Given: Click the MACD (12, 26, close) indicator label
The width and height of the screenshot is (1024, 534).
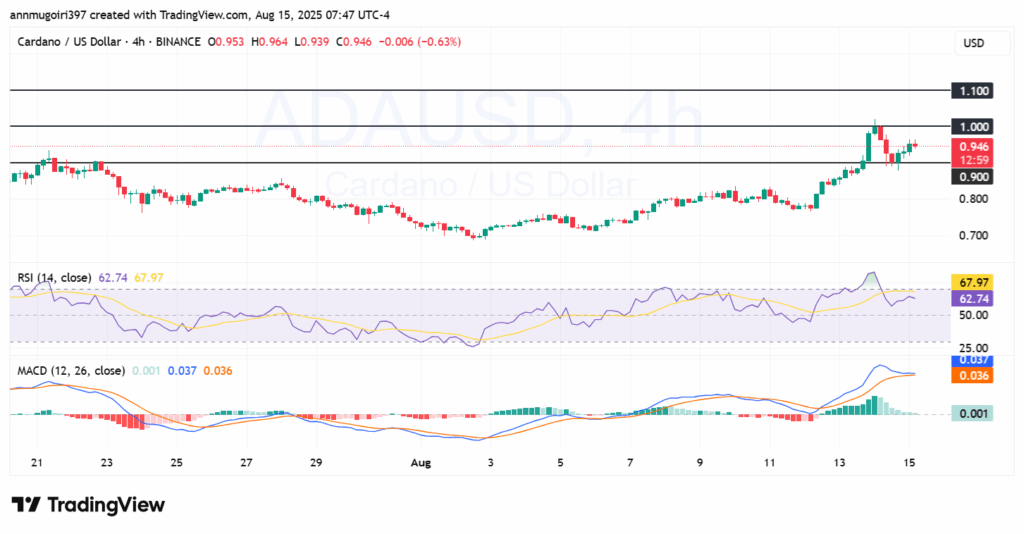Looking at the screenshot, I should [71, 371].
